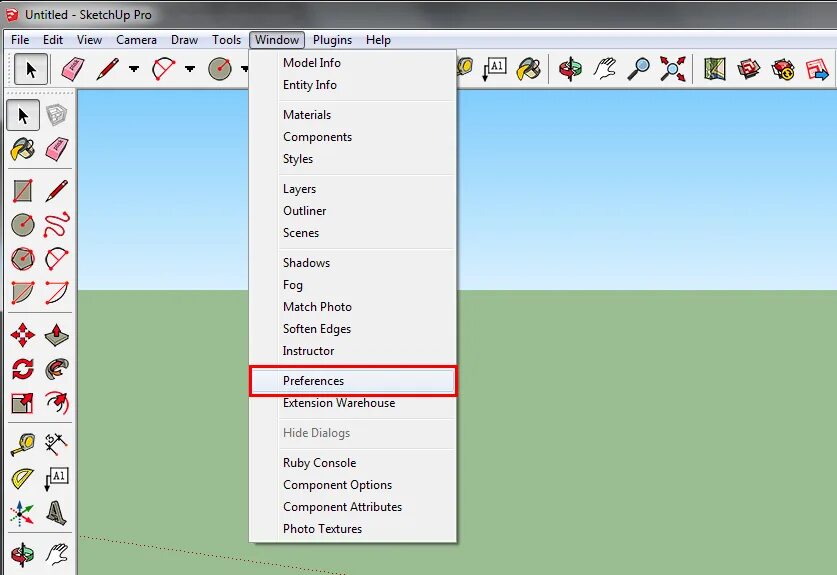837x575 pixels.
Task: Open the Help menu
Action: (x=378, y=40)
